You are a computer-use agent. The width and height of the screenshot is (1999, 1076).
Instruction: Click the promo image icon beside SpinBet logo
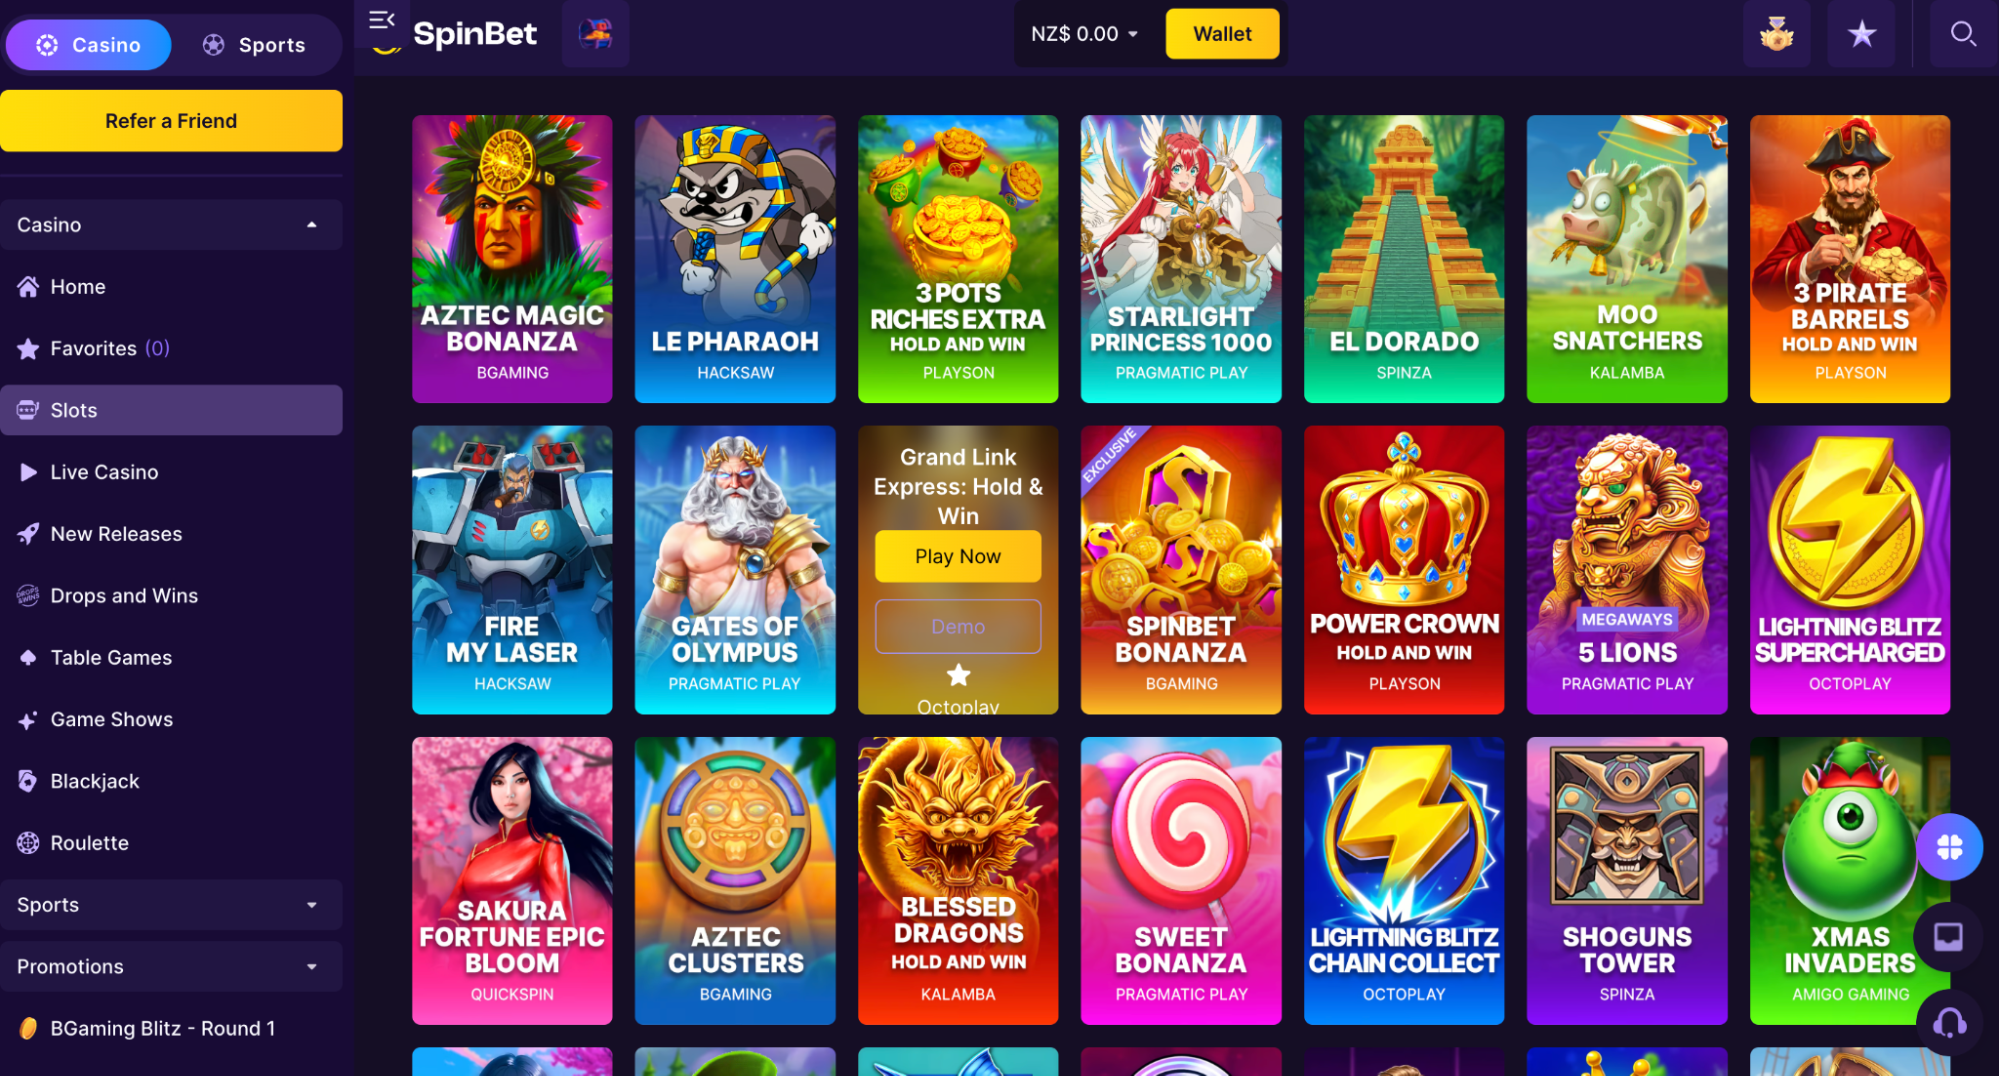pos(595,34)
